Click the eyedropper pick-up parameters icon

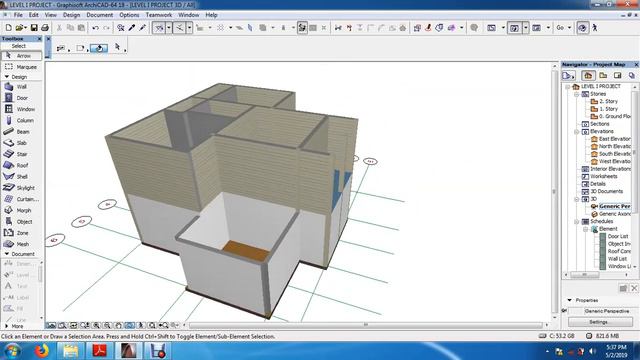pos(131,28)
